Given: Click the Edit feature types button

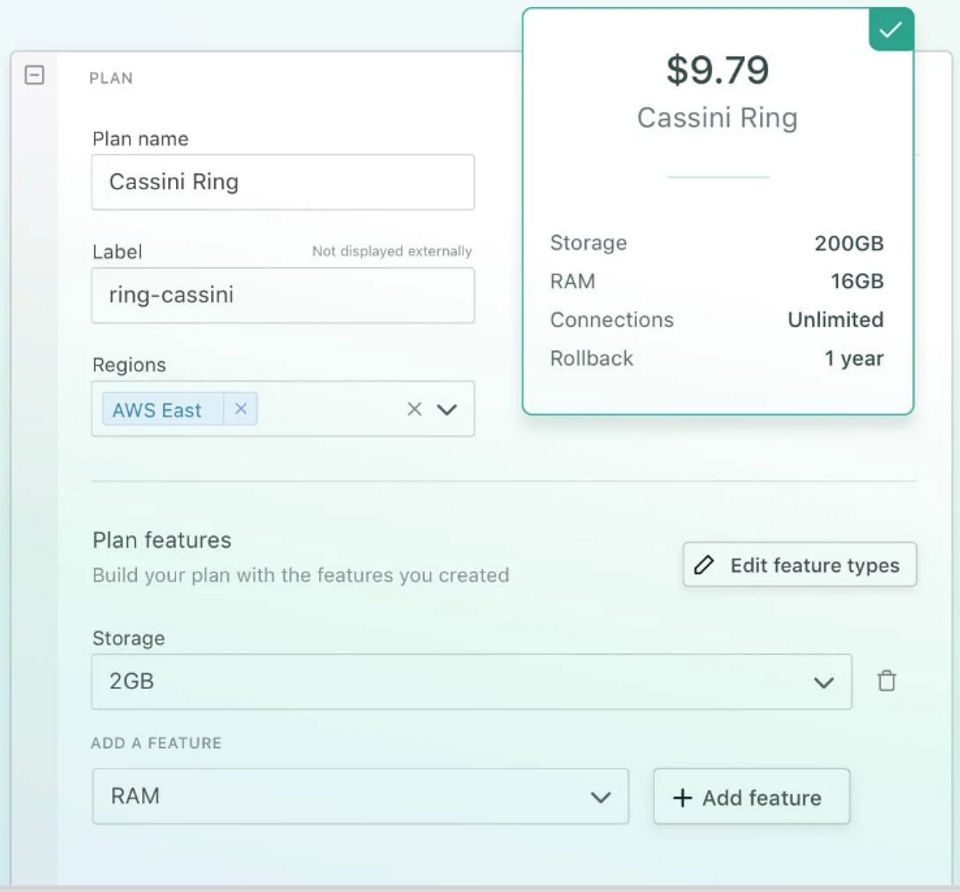Looking at the screenshot, I should point(800,564).
